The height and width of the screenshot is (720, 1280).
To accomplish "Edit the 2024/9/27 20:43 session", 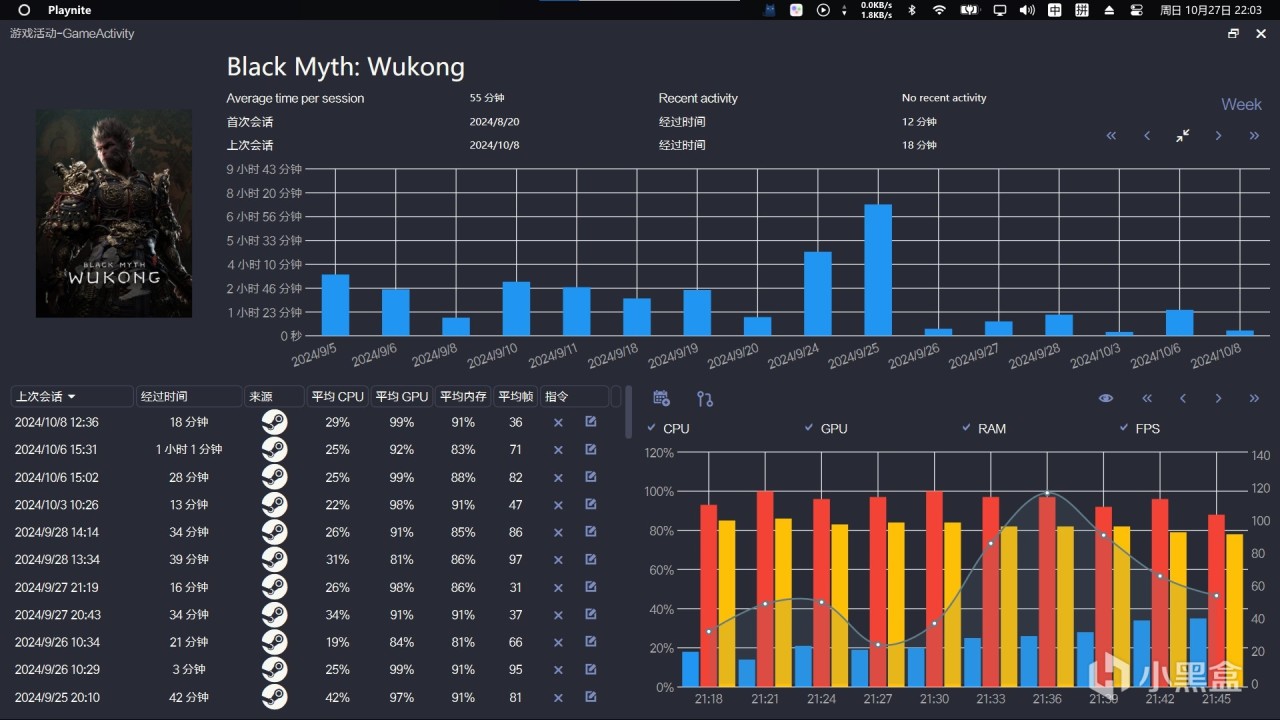I will (x=591, y=615).
